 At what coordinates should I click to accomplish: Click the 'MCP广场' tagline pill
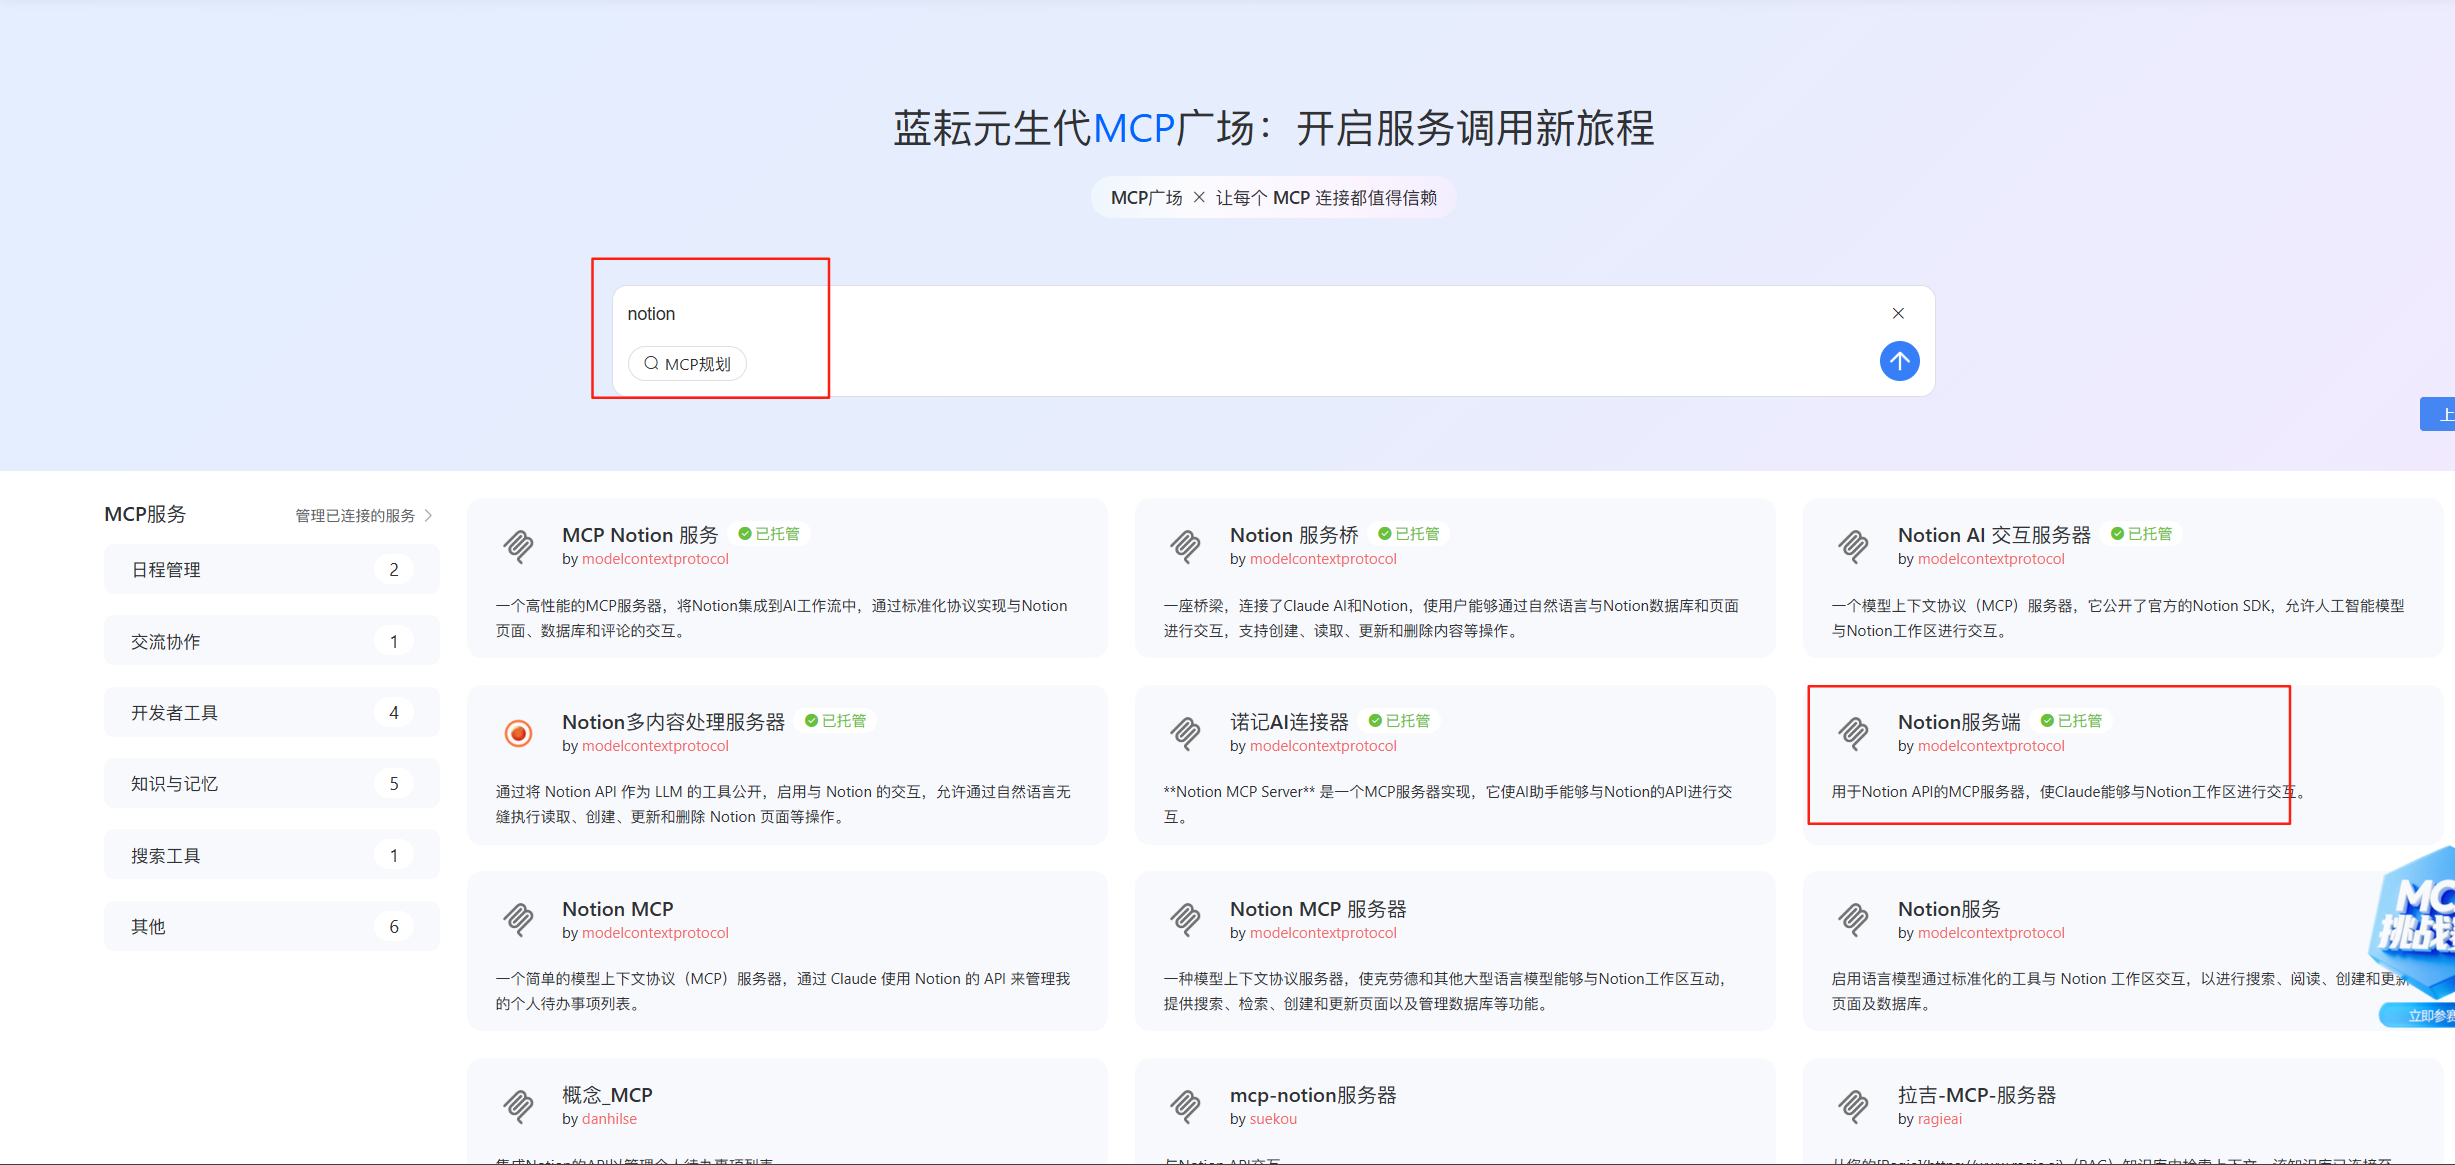click(1273, 198)
